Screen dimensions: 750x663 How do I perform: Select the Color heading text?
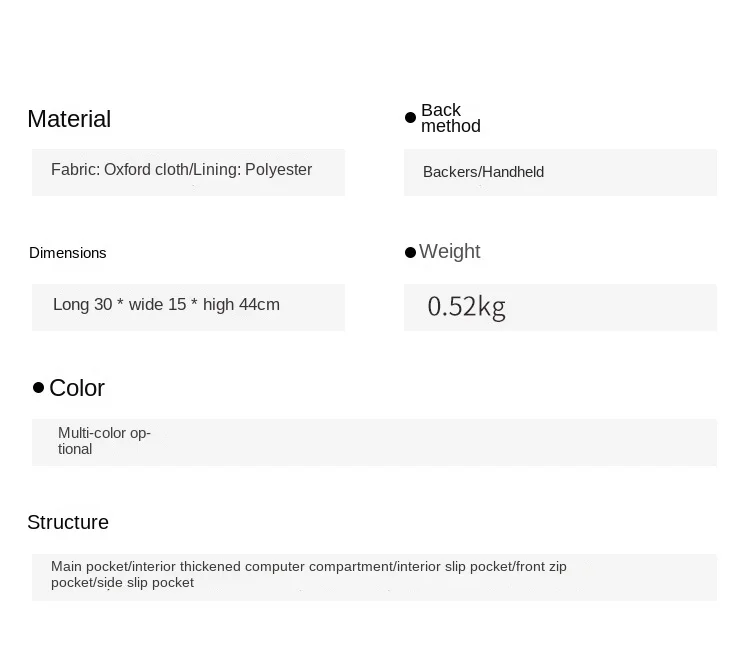click(77, 388)
